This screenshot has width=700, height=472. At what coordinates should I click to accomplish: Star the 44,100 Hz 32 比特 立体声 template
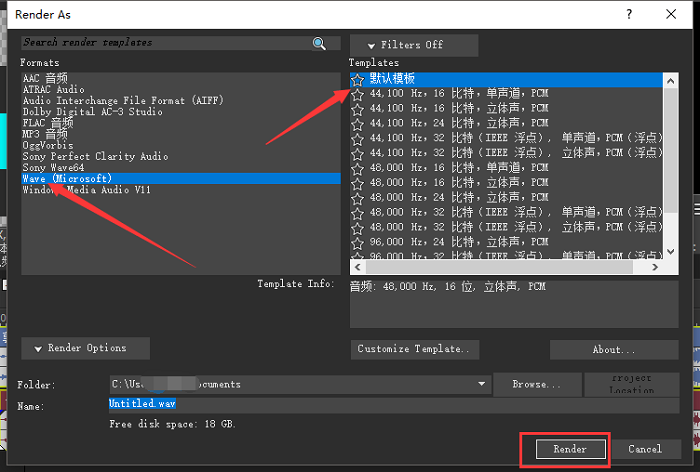(x=357, y=154)
